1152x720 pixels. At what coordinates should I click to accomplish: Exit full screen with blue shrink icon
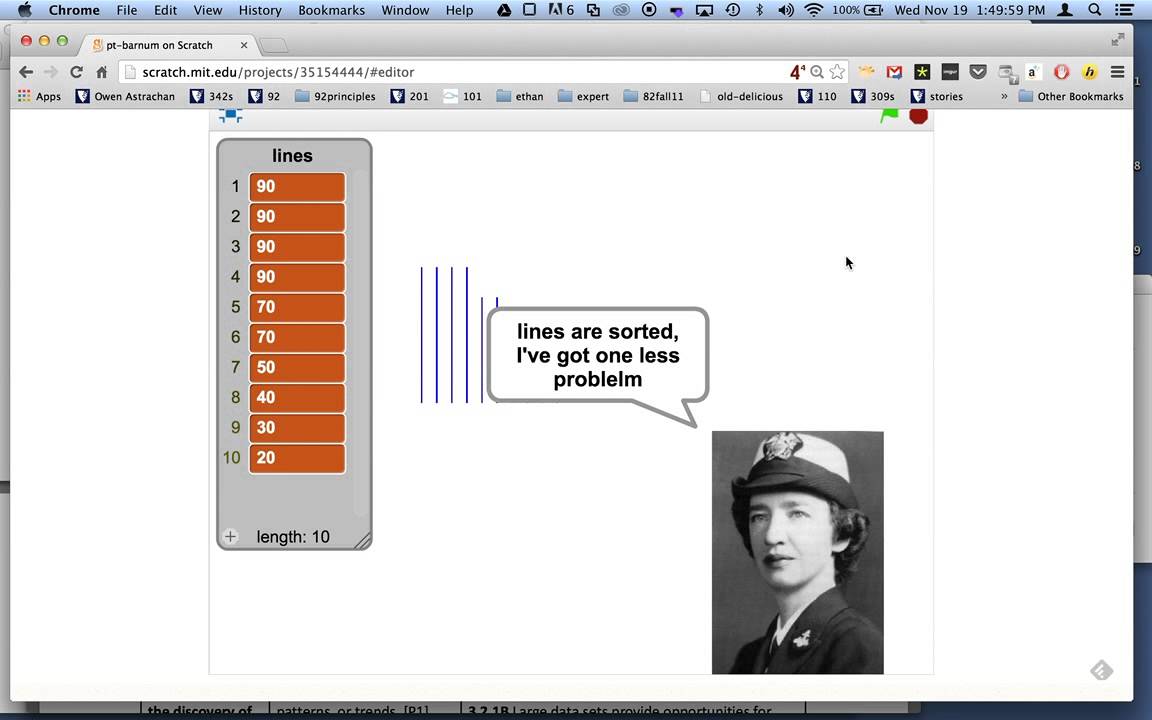[x=231, y=115]
